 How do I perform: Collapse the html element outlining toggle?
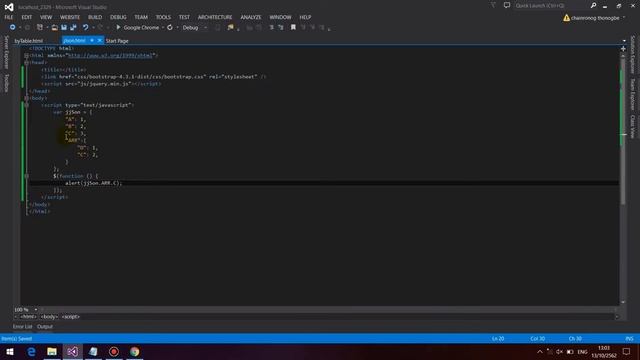pyautogui.click(x=26, y=56)
